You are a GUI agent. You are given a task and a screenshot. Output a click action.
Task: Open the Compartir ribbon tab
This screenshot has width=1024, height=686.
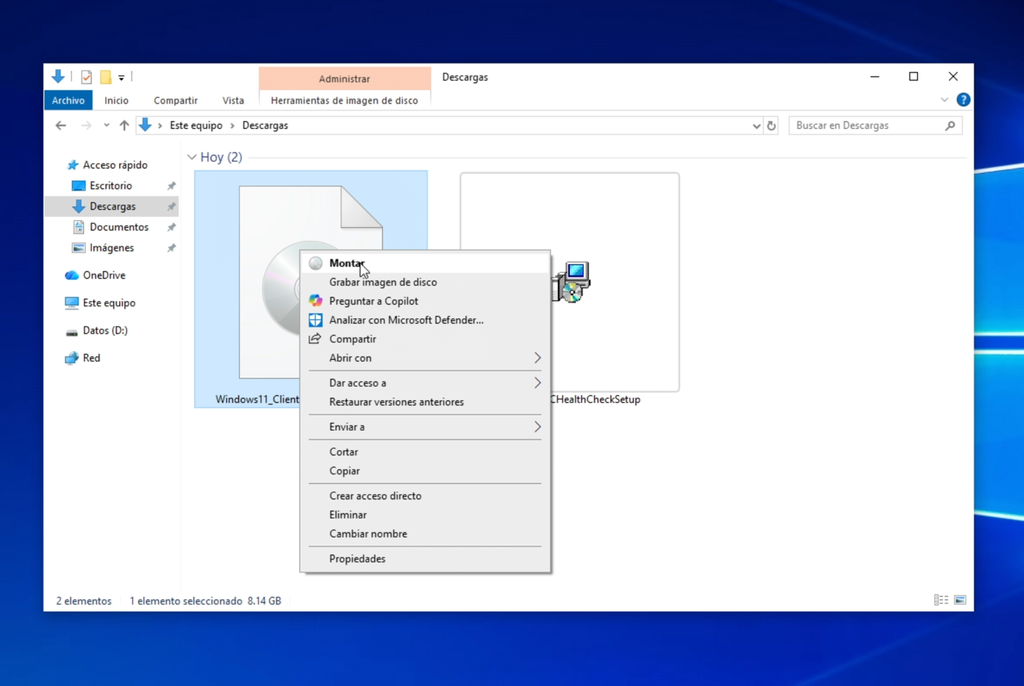[176, 100]
